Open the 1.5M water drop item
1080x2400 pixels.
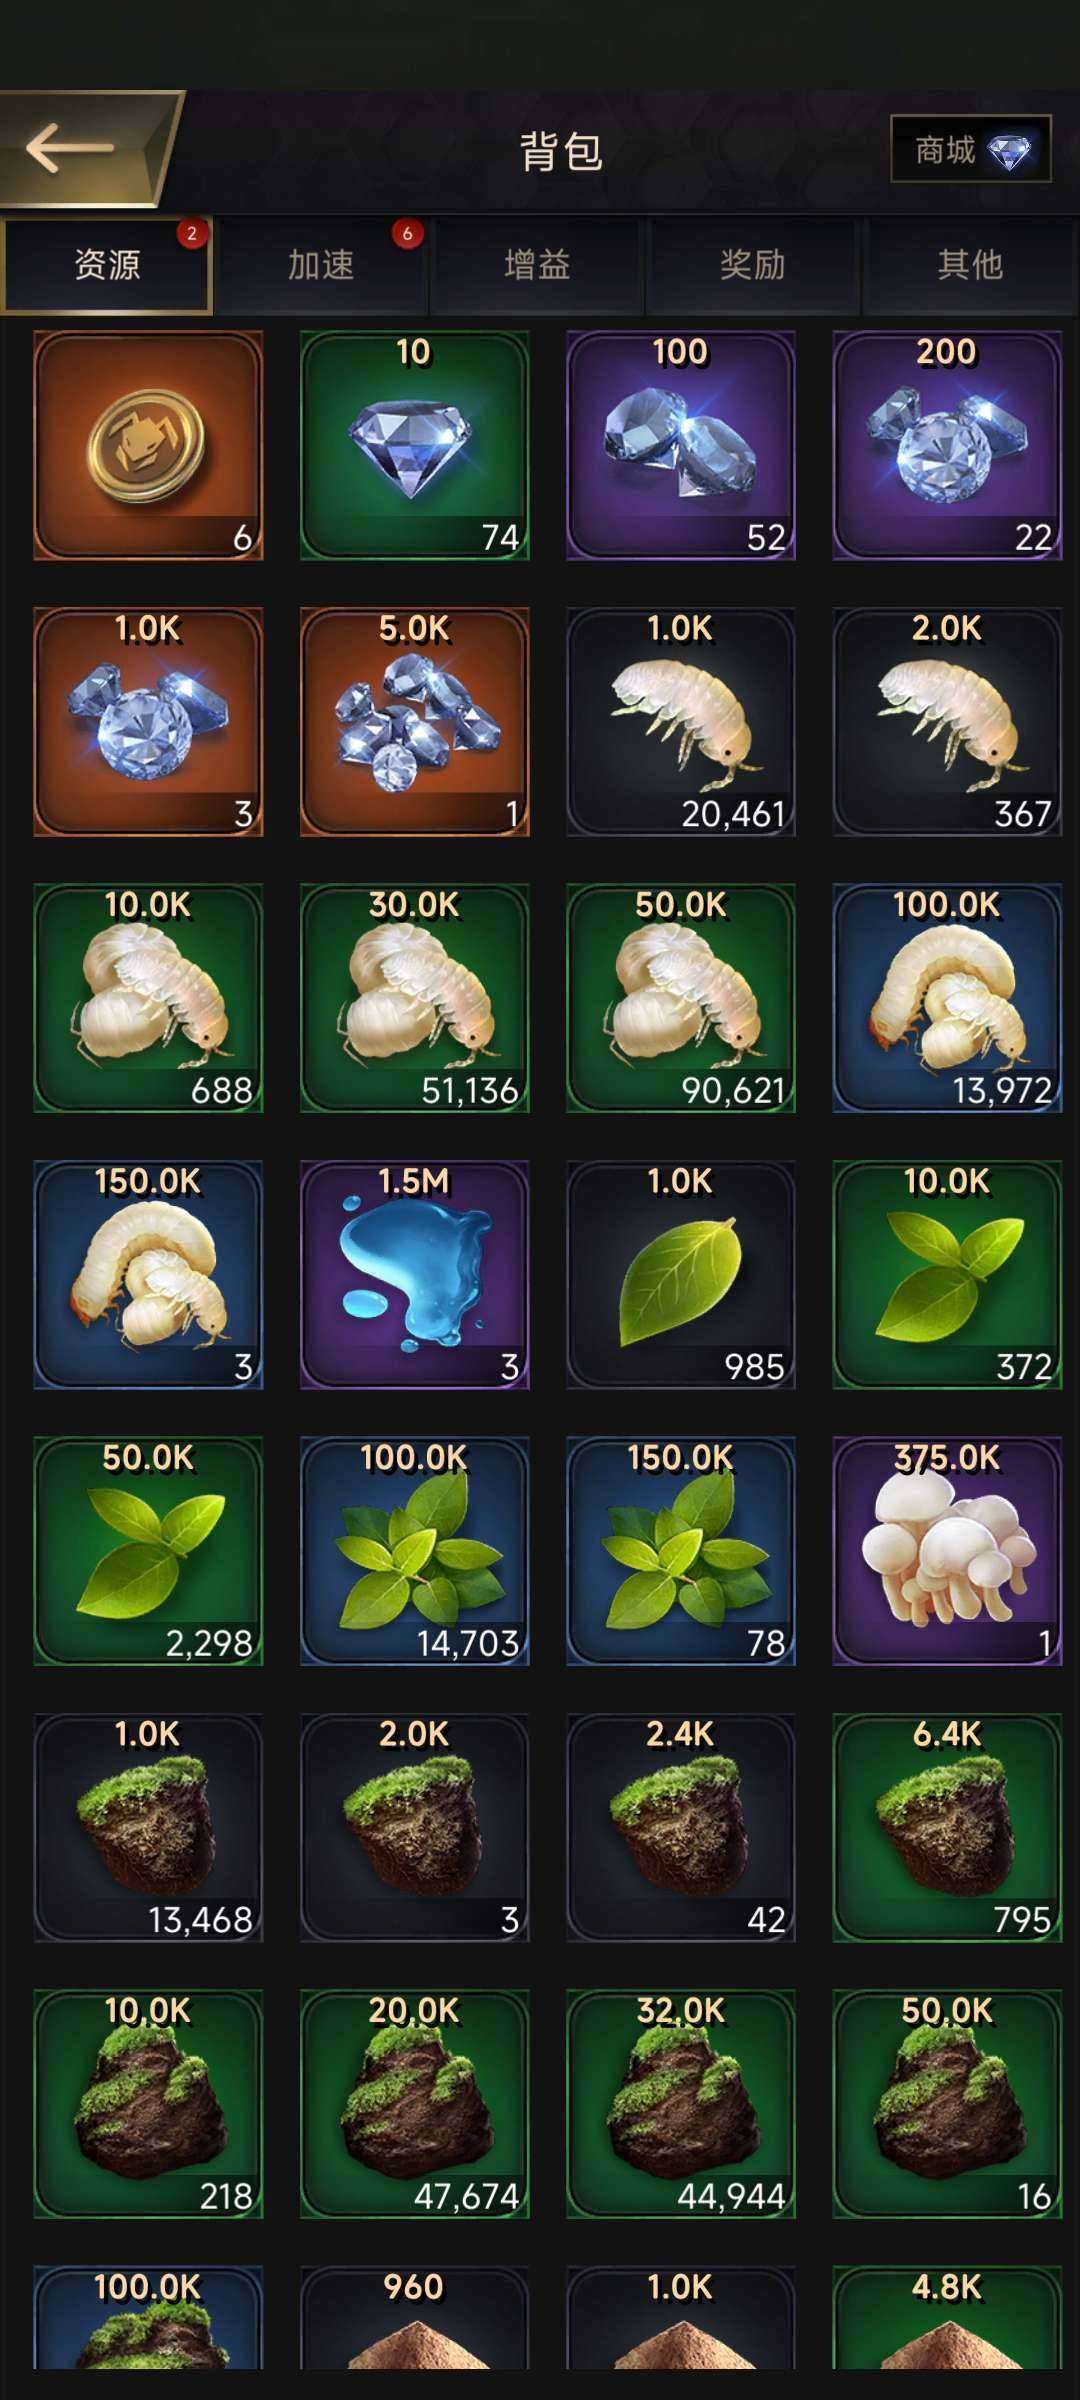pos(414,1274)
